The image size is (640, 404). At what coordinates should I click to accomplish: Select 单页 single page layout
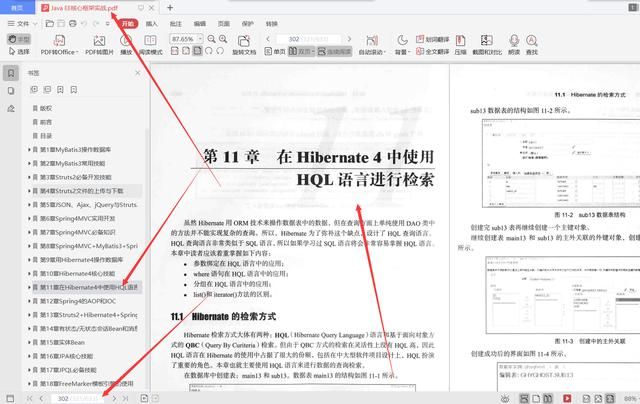(275, 51)
